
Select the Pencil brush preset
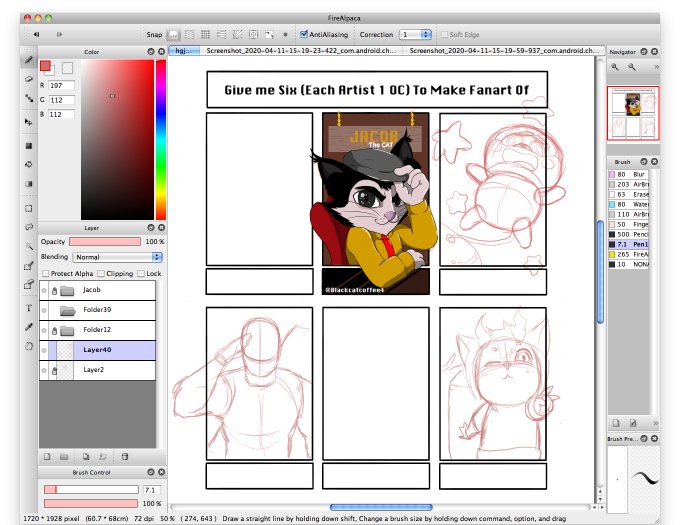628,234
